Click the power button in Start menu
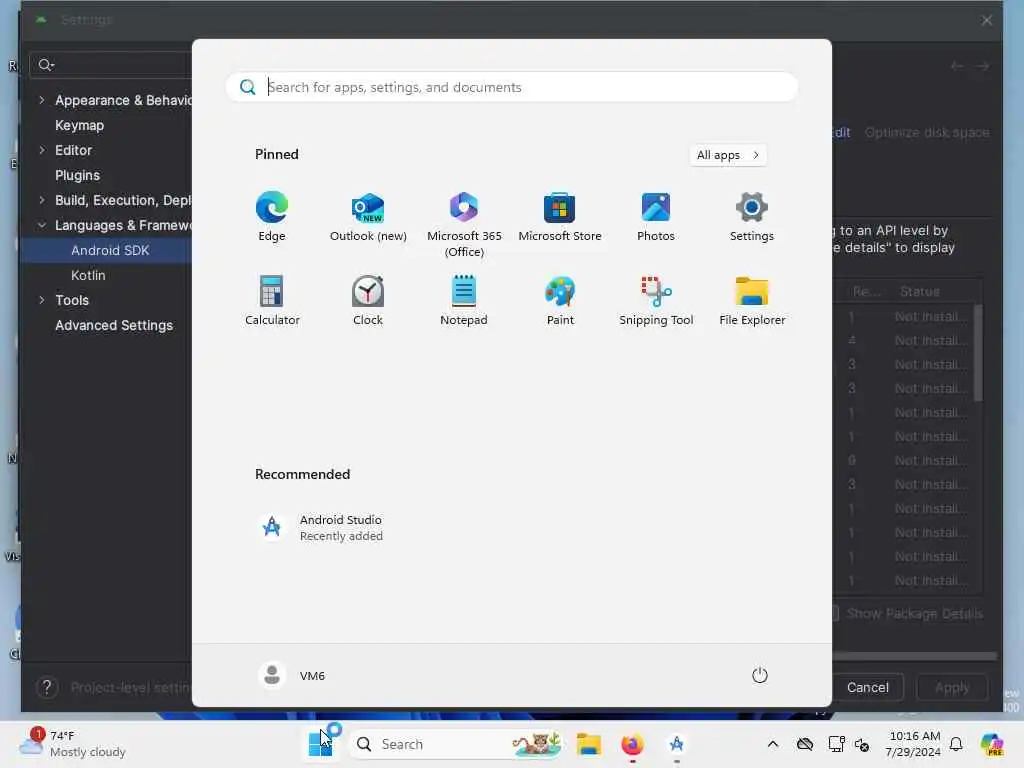Screen dimensions: 1024x768 tap(760, 675)
